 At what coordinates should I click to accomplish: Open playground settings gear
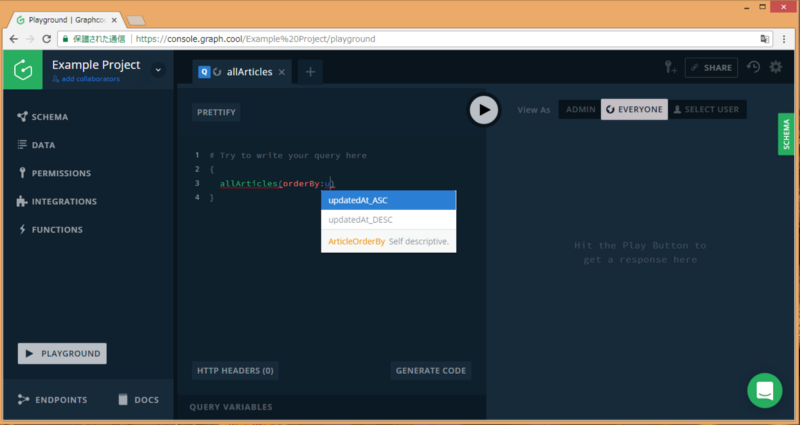point(776,67)
